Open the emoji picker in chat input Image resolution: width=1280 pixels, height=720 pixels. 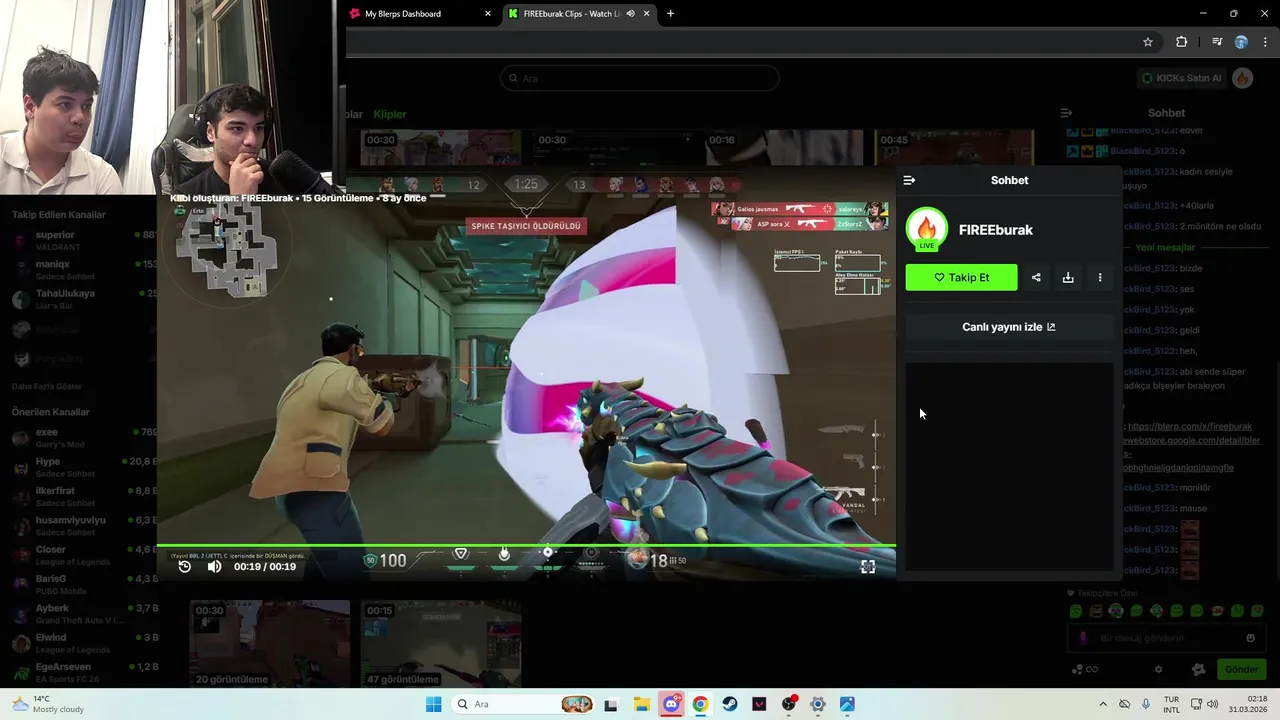point(1250,638)
